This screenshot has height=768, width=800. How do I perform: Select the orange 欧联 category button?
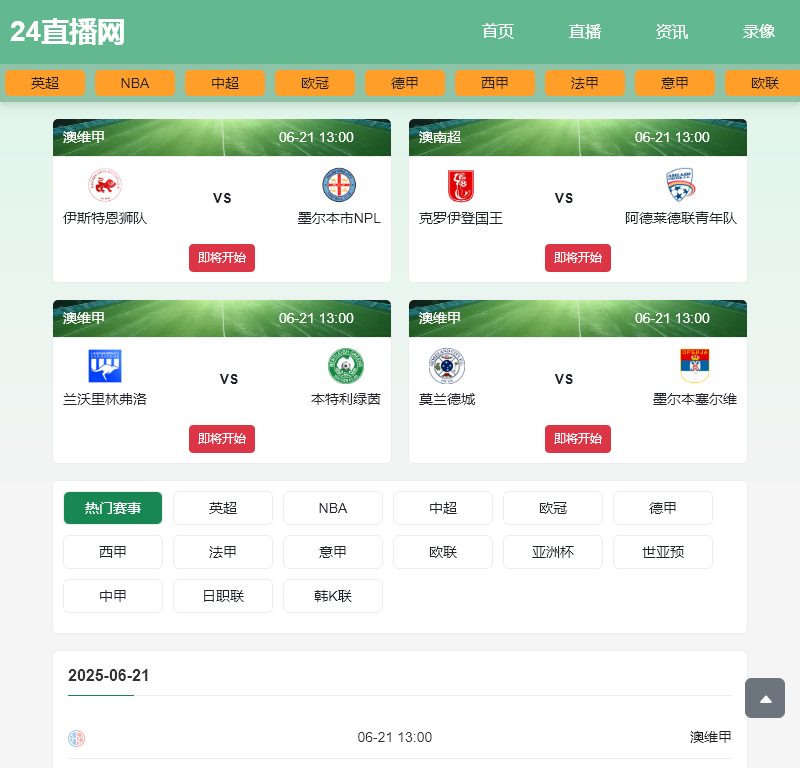tap(763, 83)
